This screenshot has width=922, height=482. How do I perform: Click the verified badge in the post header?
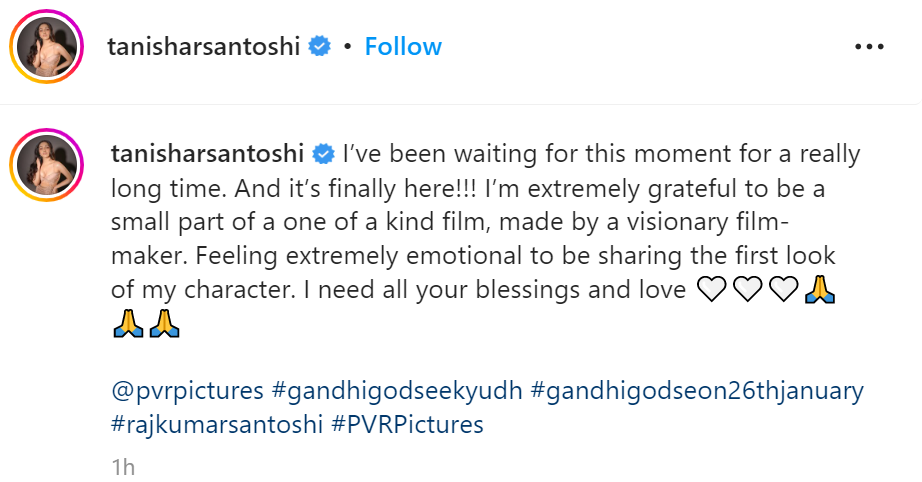click(320, 47)
